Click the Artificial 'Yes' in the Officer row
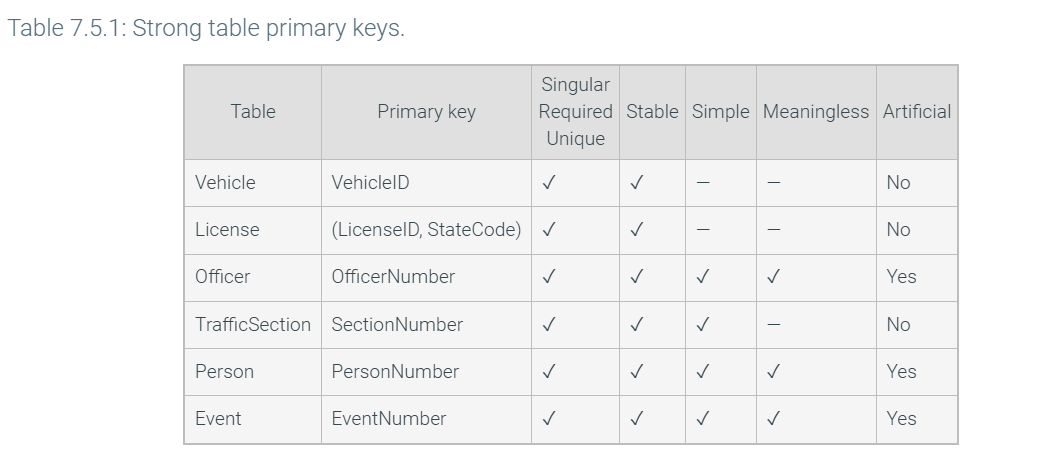The height and width of the screenshot is (472, 1037). coord(901,277)
